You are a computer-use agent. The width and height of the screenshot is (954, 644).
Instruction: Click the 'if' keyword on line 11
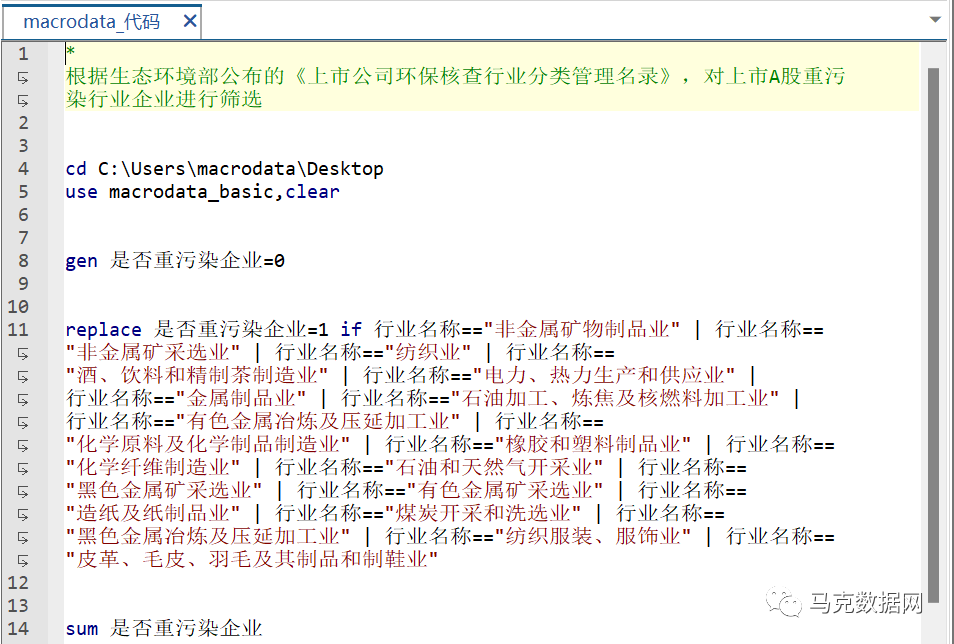pos(351,329)
